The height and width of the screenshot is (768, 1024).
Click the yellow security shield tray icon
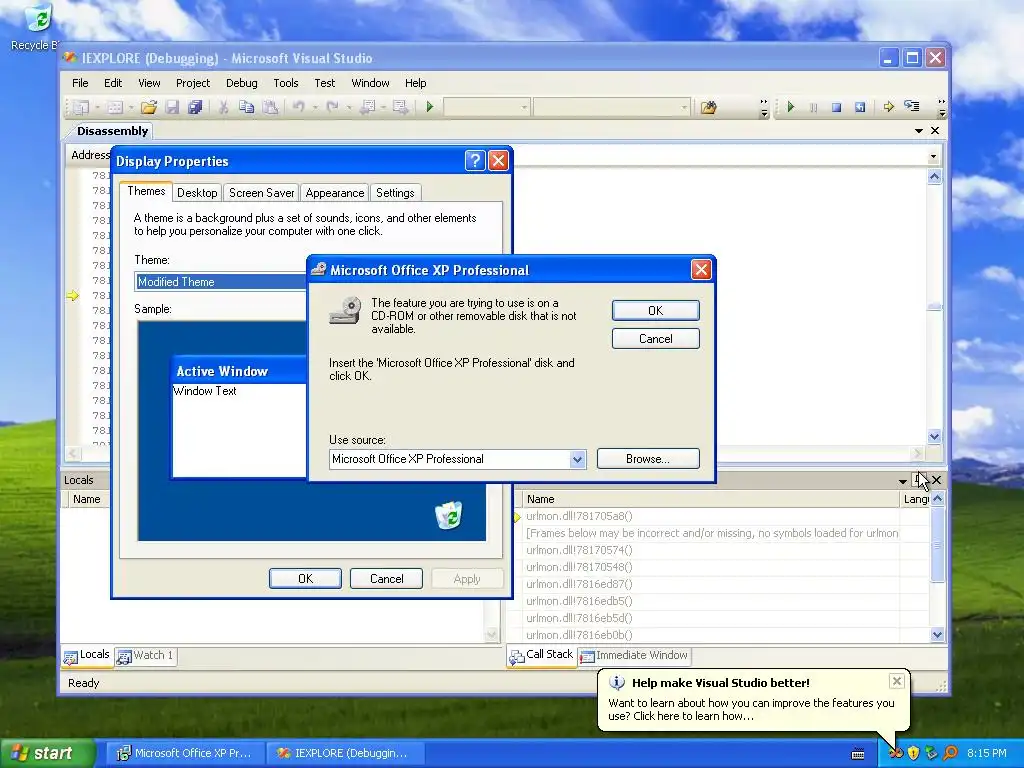tap(914, 753)
